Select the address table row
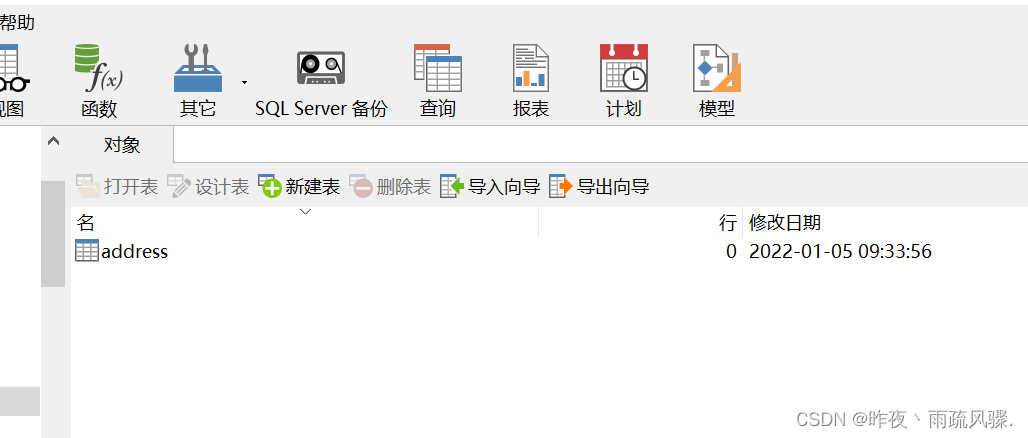Image resolution: width=1028 pixels, height=438 pixels. click(549, 251)
